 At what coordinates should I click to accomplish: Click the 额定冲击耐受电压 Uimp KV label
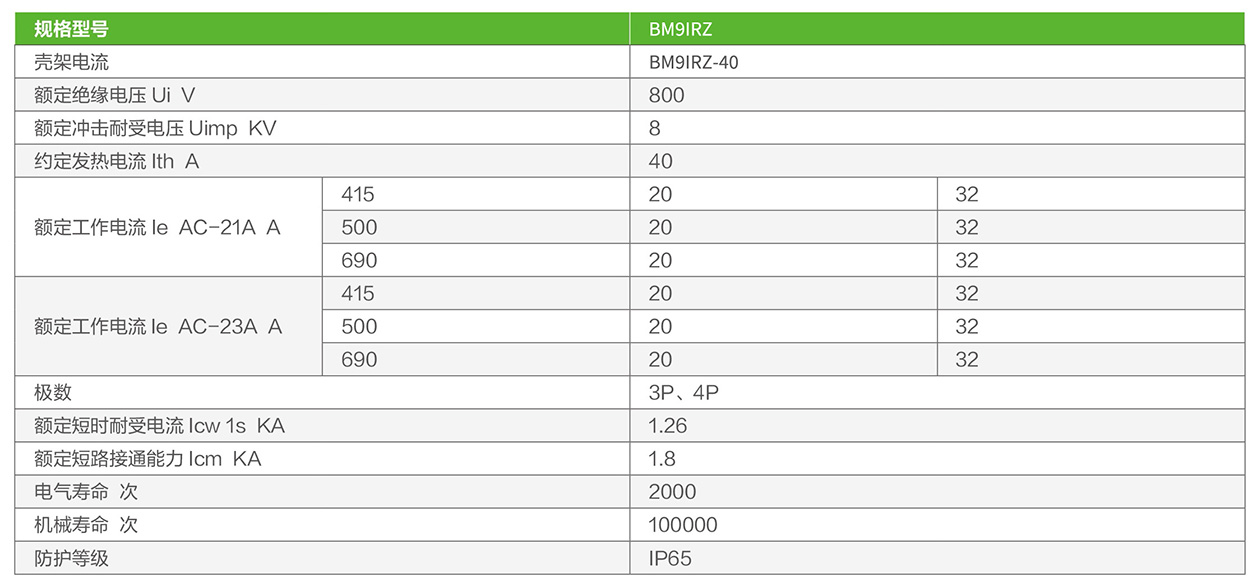click(x=154, y=128)
